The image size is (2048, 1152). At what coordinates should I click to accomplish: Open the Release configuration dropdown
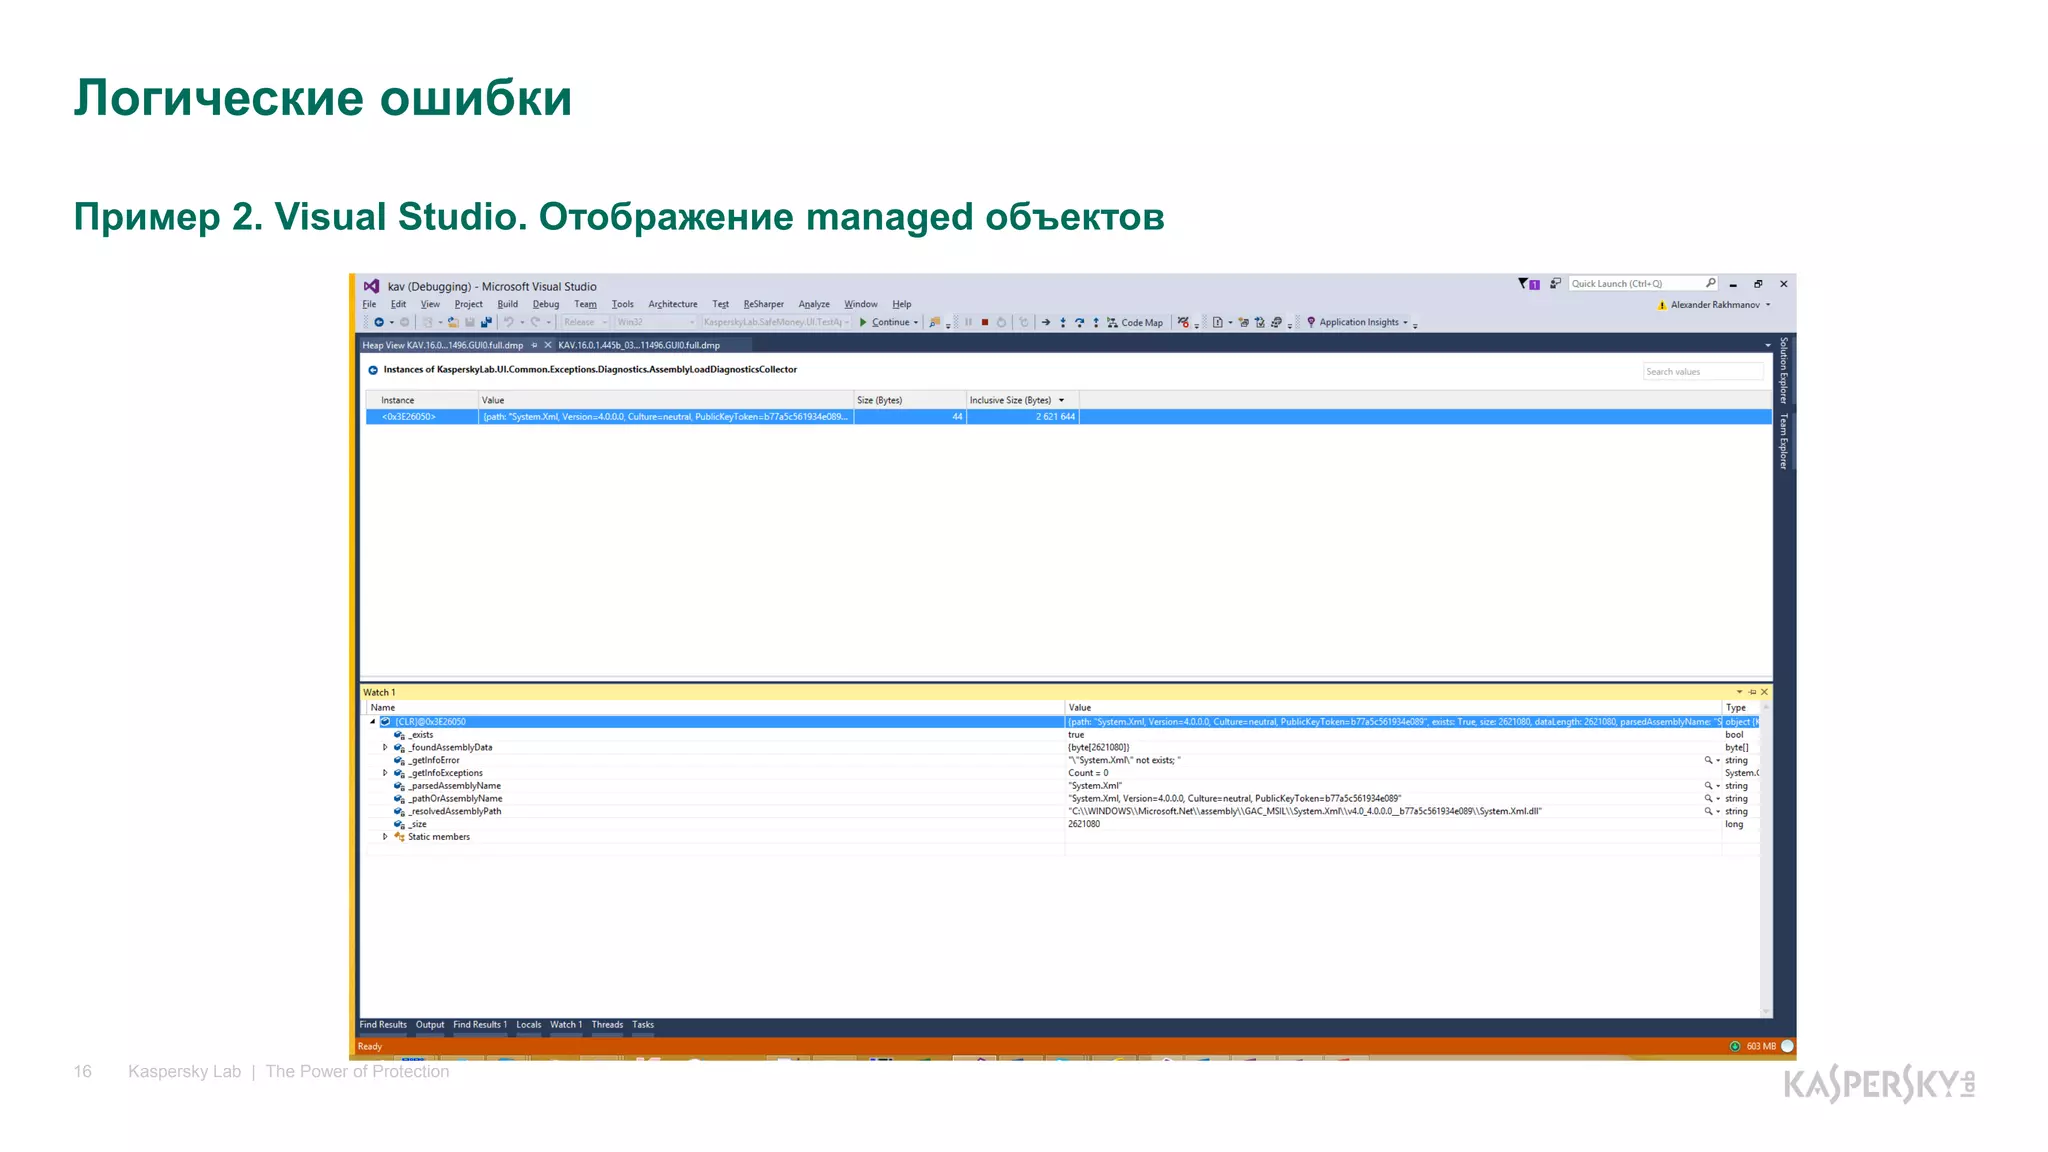(584, 322)
